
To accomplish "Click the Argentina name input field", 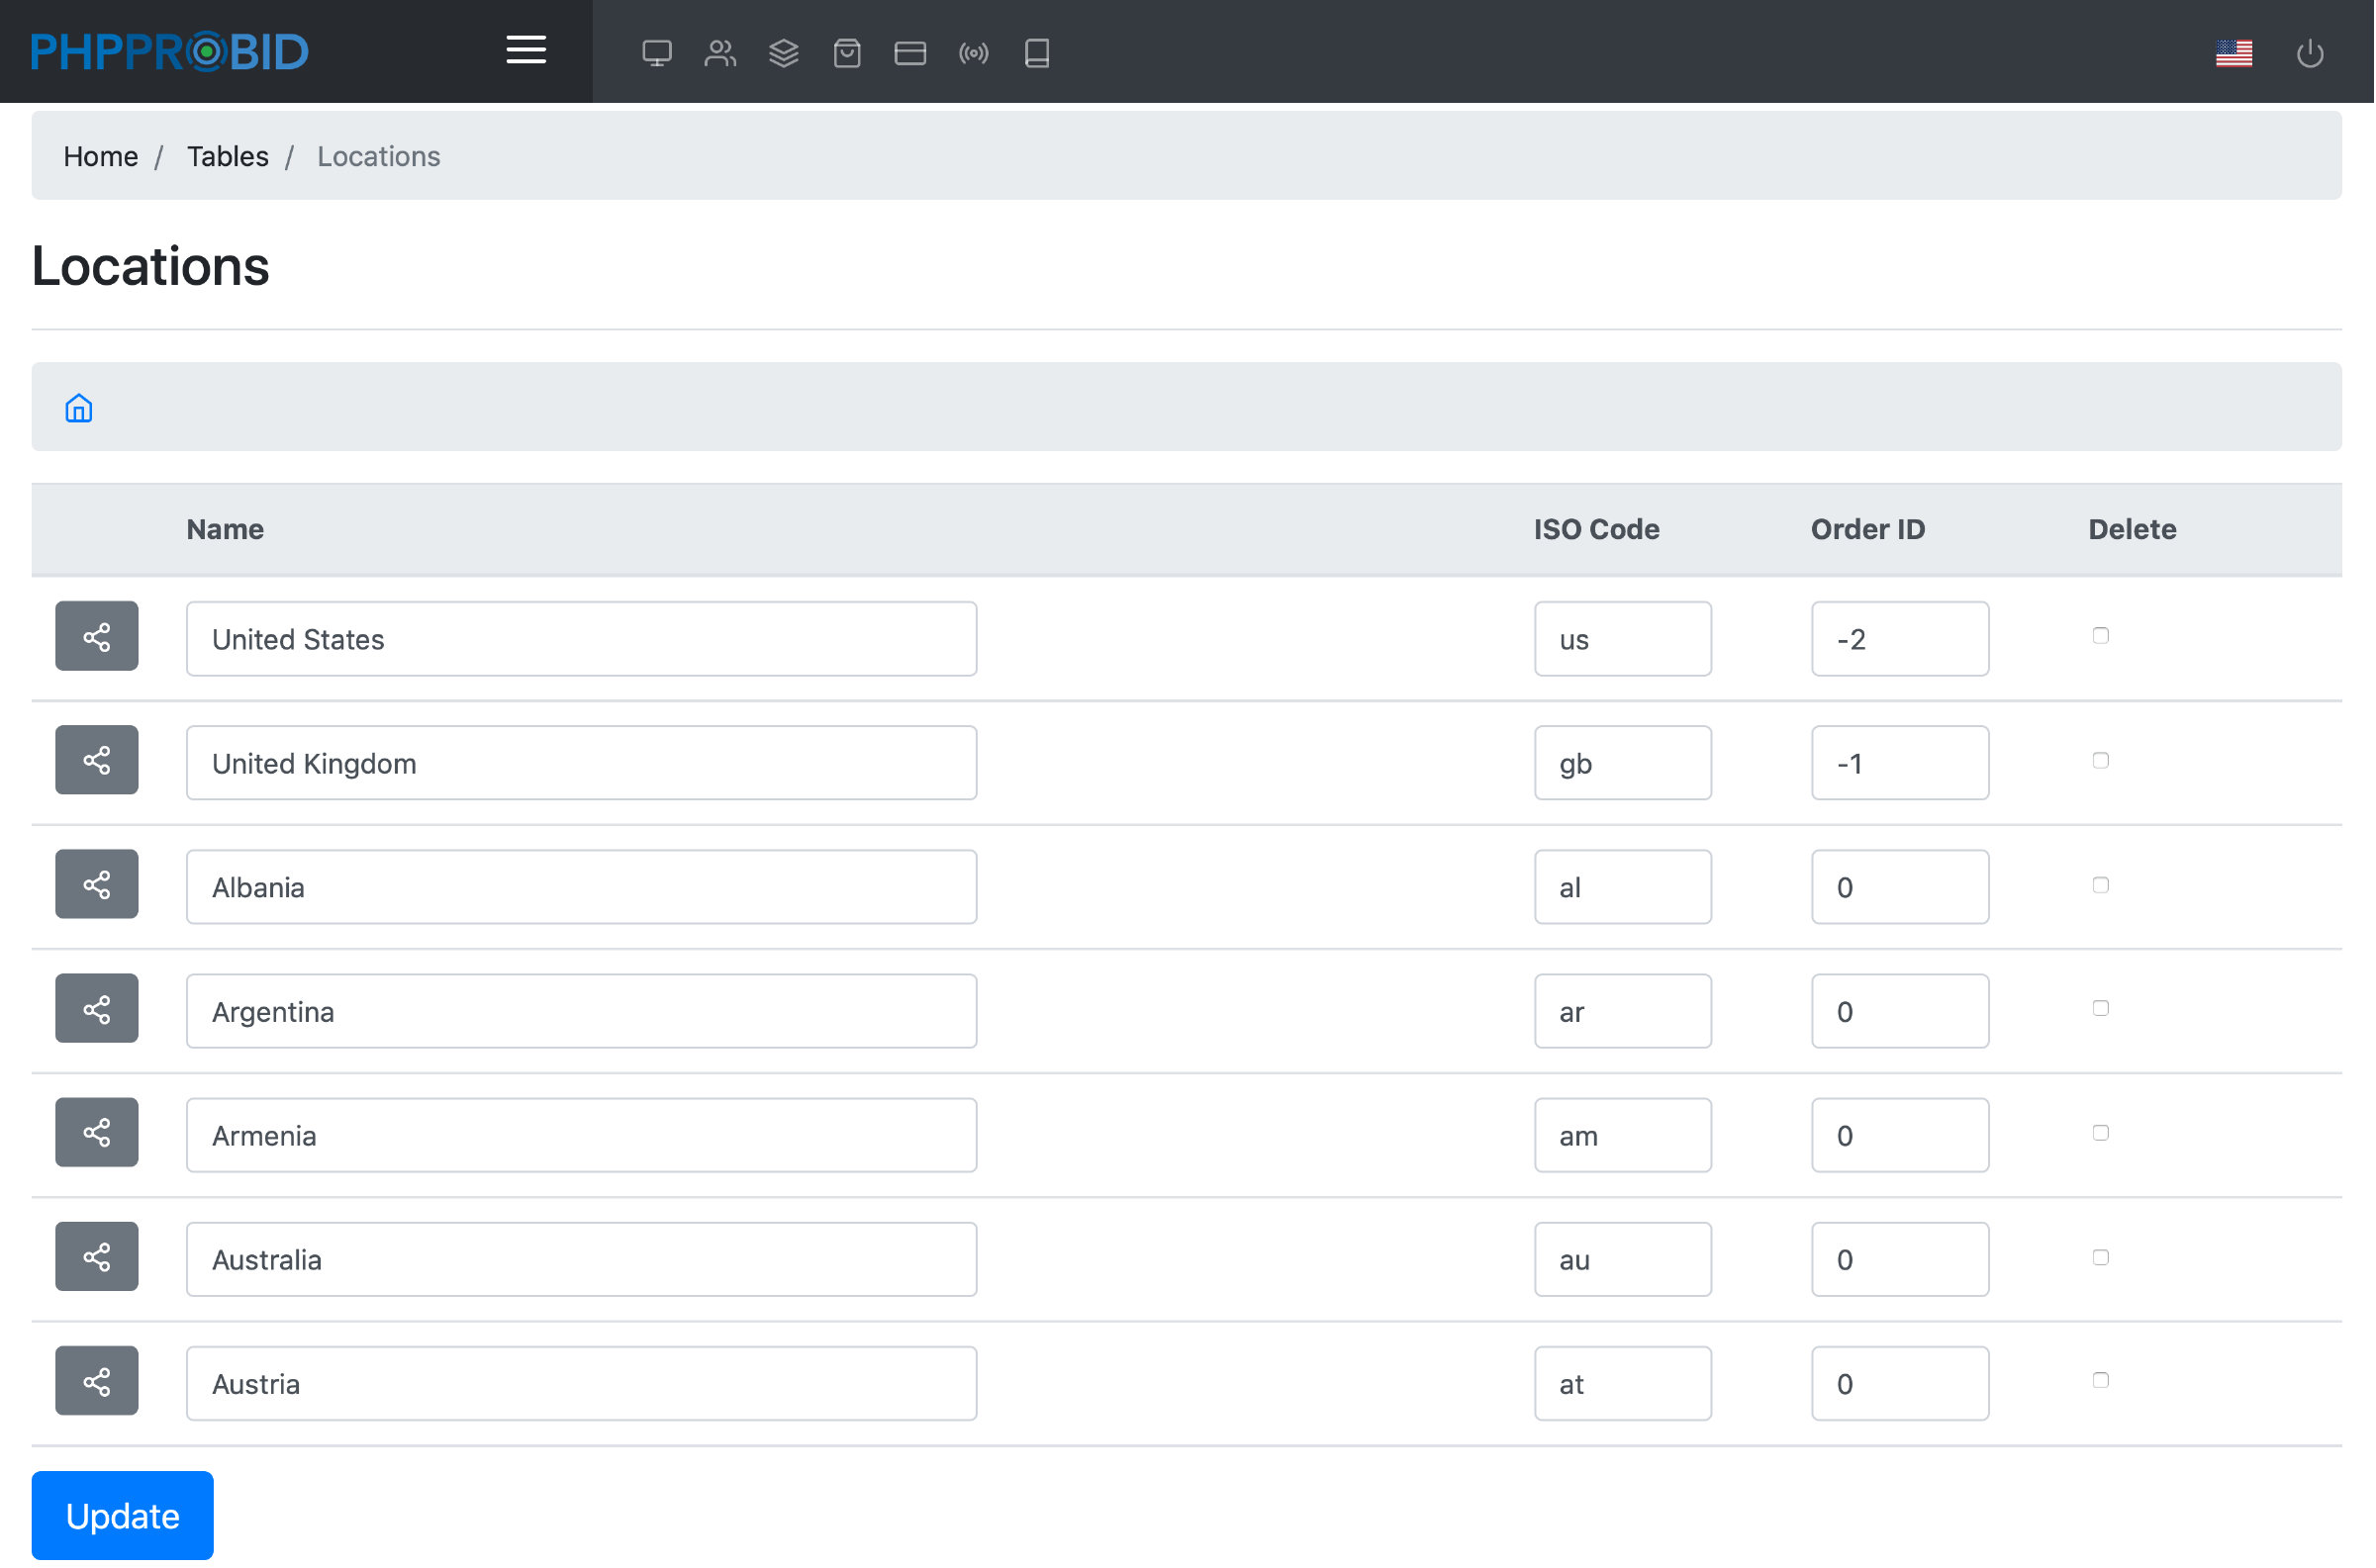I will [x=581, y=1011].
